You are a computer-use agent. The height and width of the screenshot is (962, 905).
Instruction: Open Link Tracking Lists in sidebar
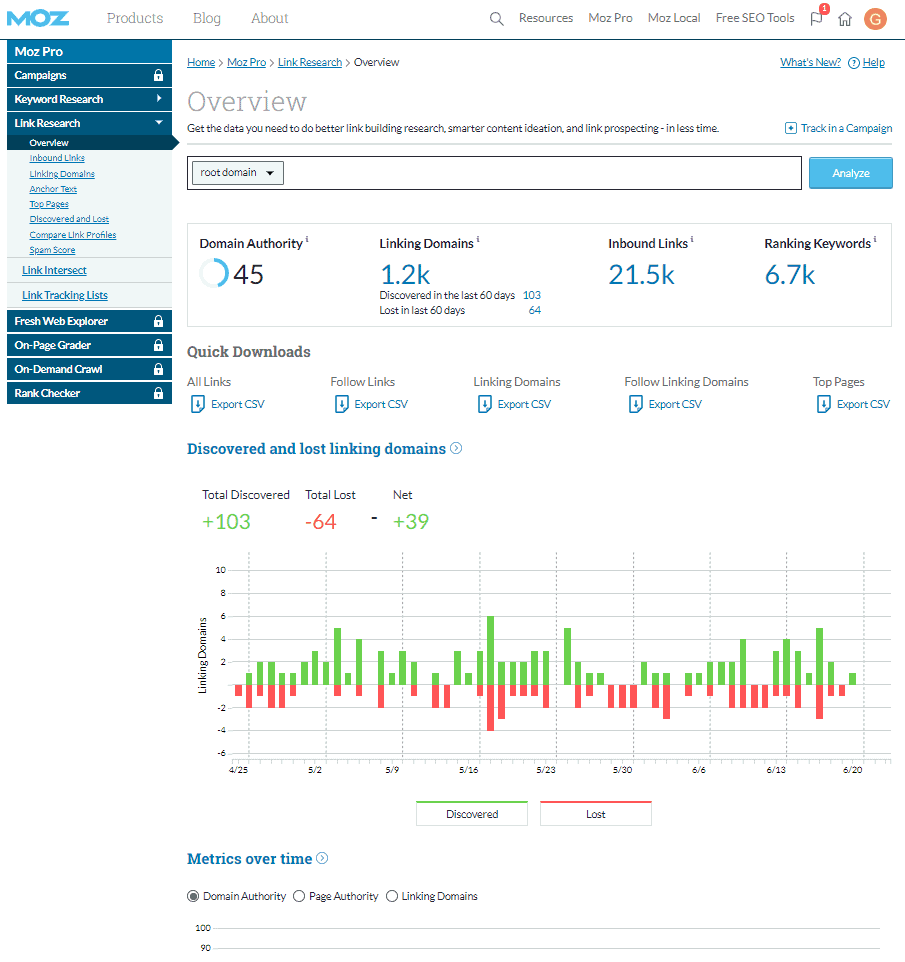tap(64, 296)
